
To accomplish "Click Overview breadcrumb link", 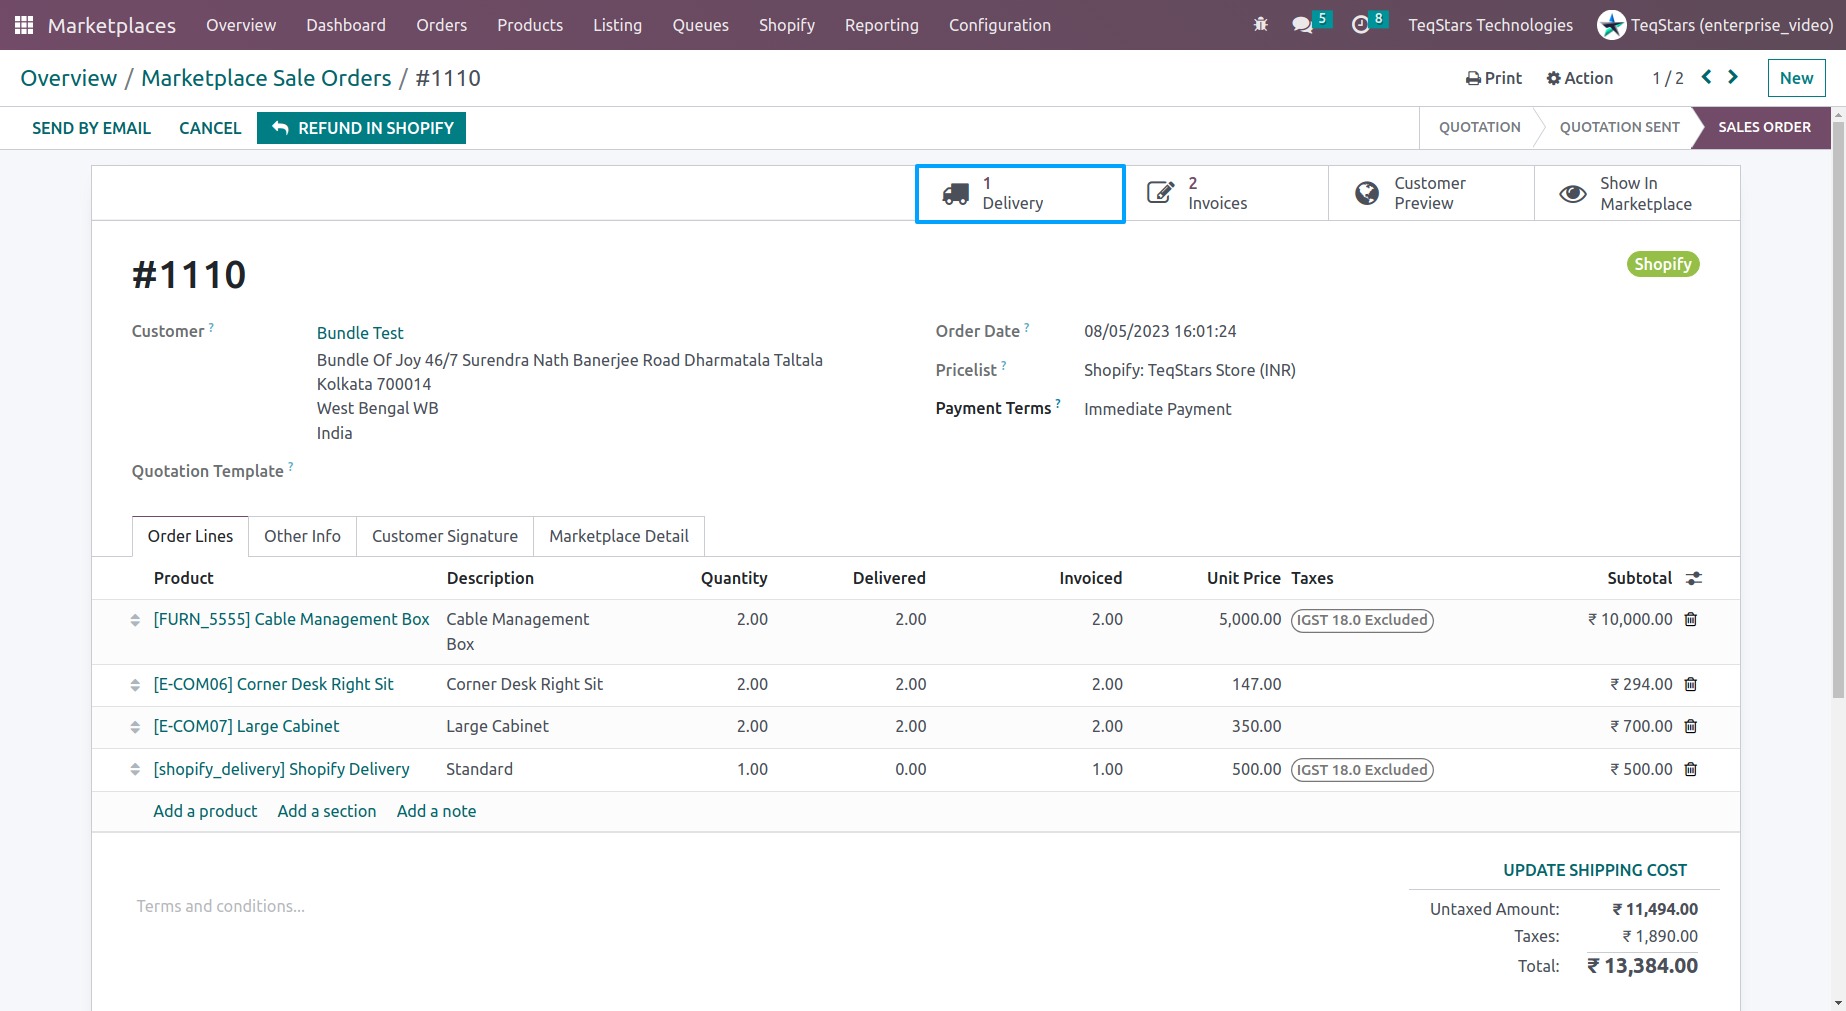I will [68, 78].
